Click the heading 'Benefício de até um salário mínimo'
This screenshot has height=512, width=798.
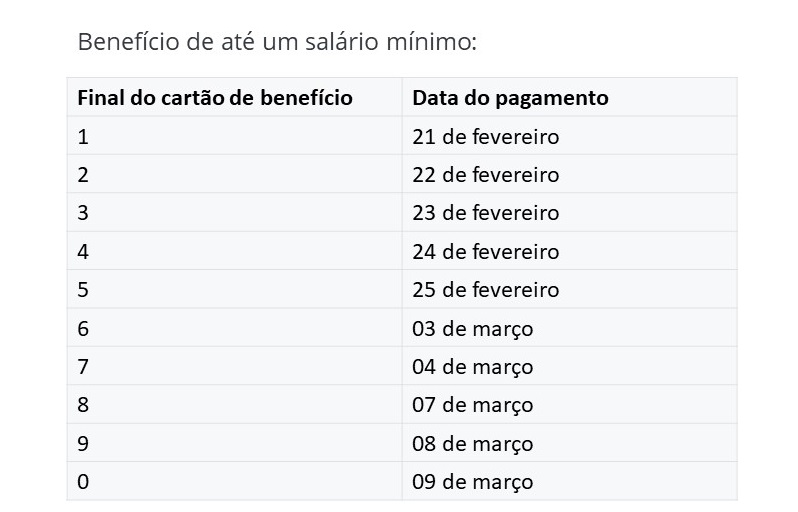coord(277,43)
